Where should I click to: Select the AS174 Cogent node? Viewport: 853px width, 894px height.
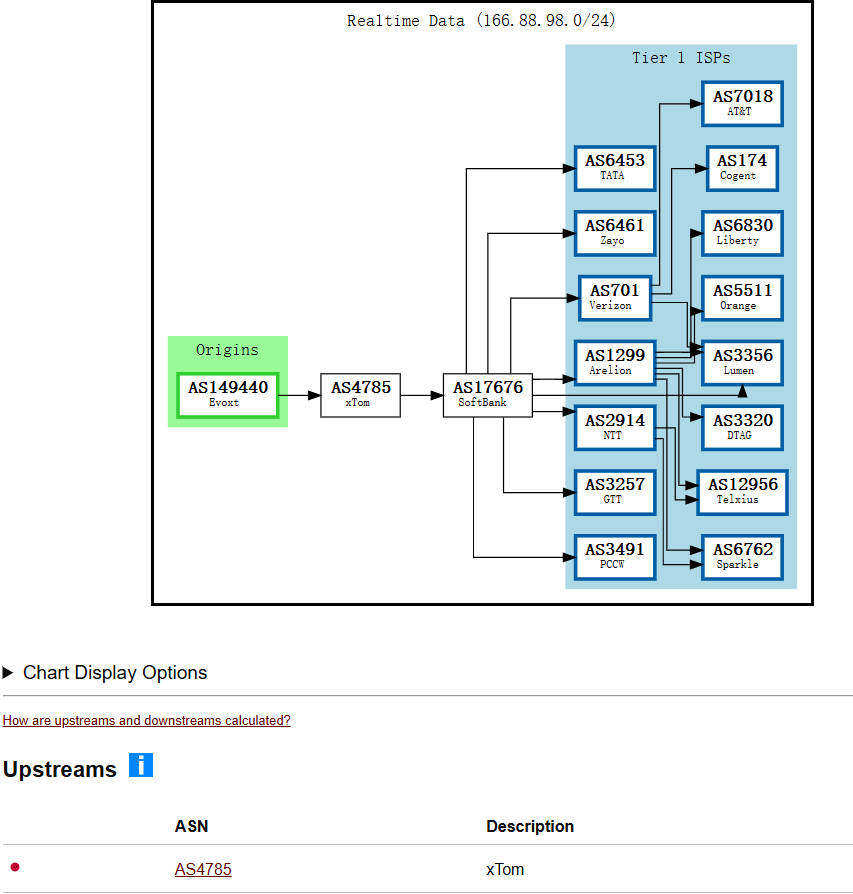742,168
